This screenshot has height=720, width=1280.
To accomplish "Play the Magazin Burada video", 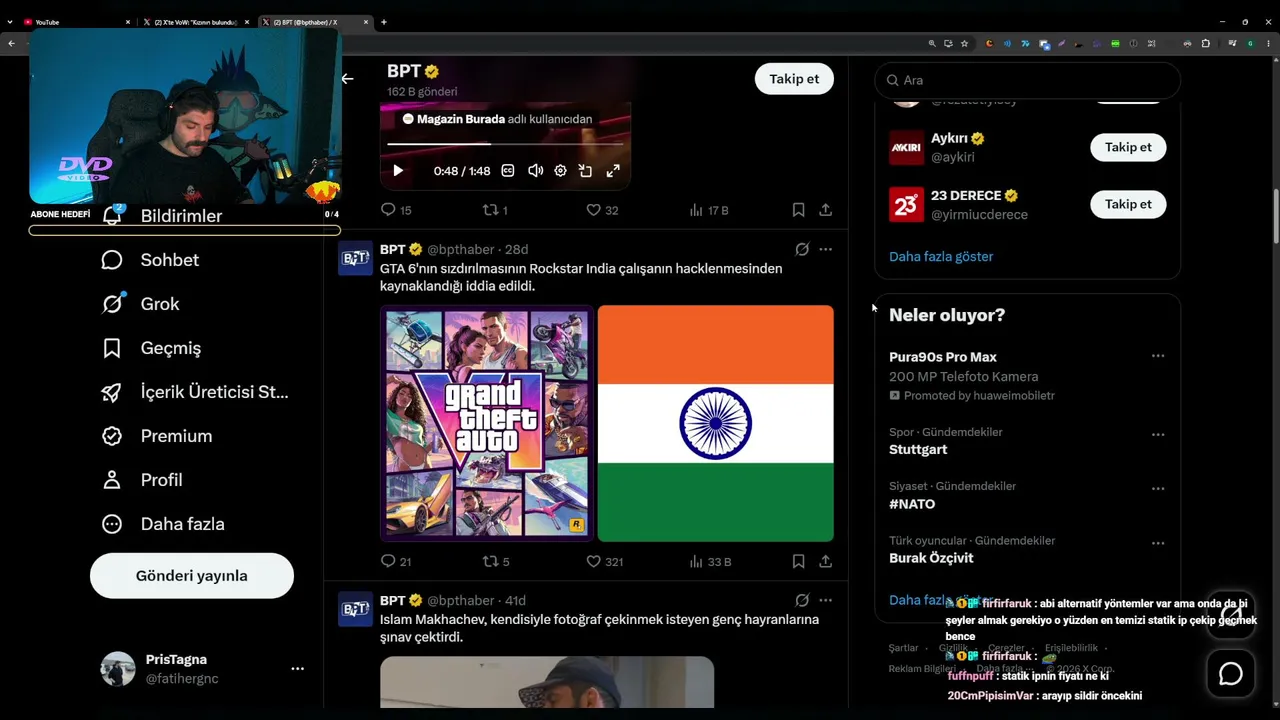I will [398, 171].
